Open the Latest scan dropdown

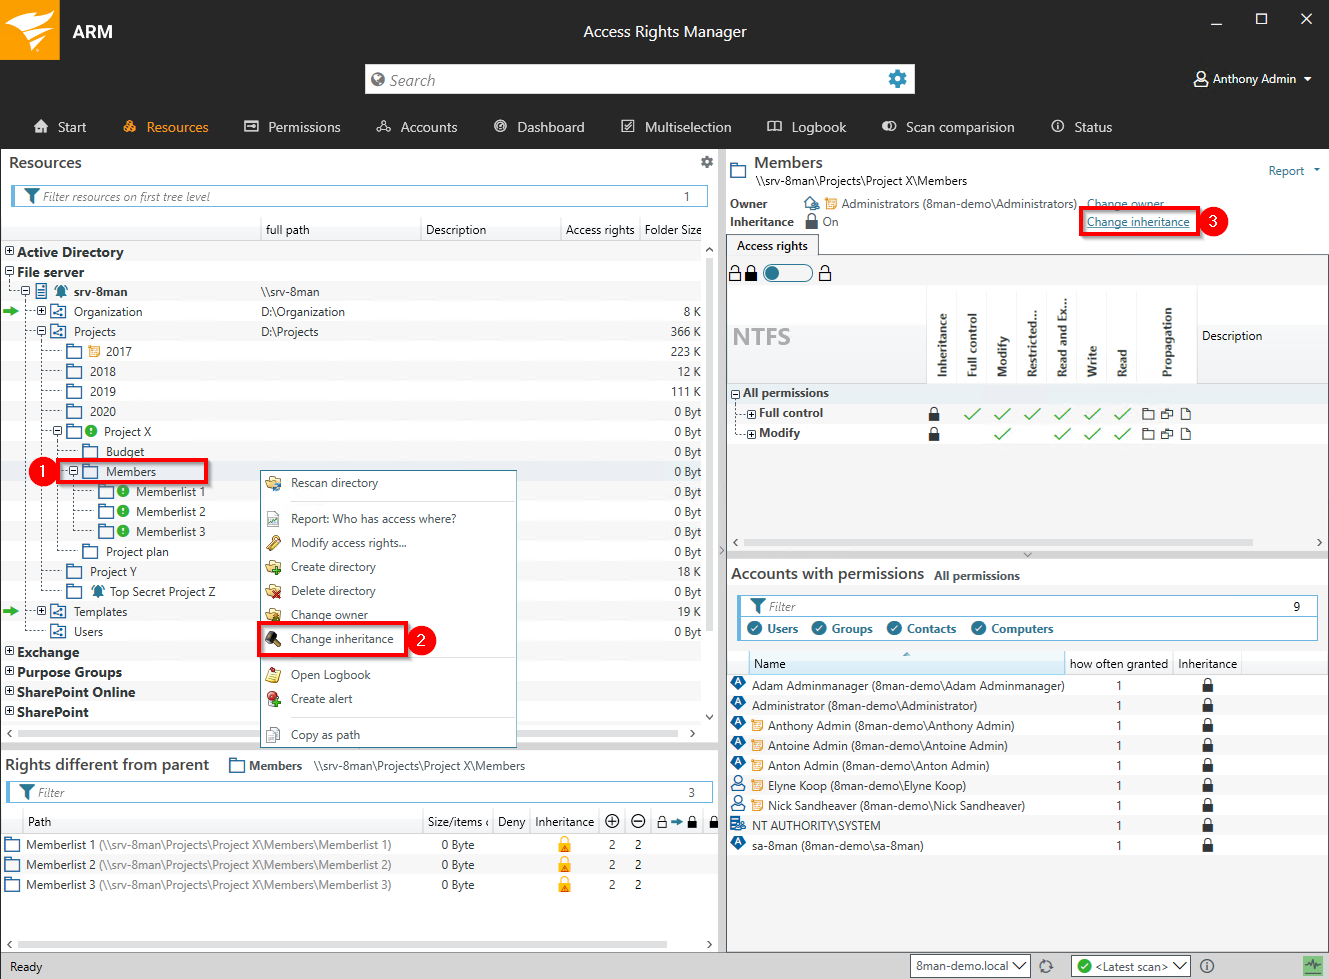point(1130,966)
